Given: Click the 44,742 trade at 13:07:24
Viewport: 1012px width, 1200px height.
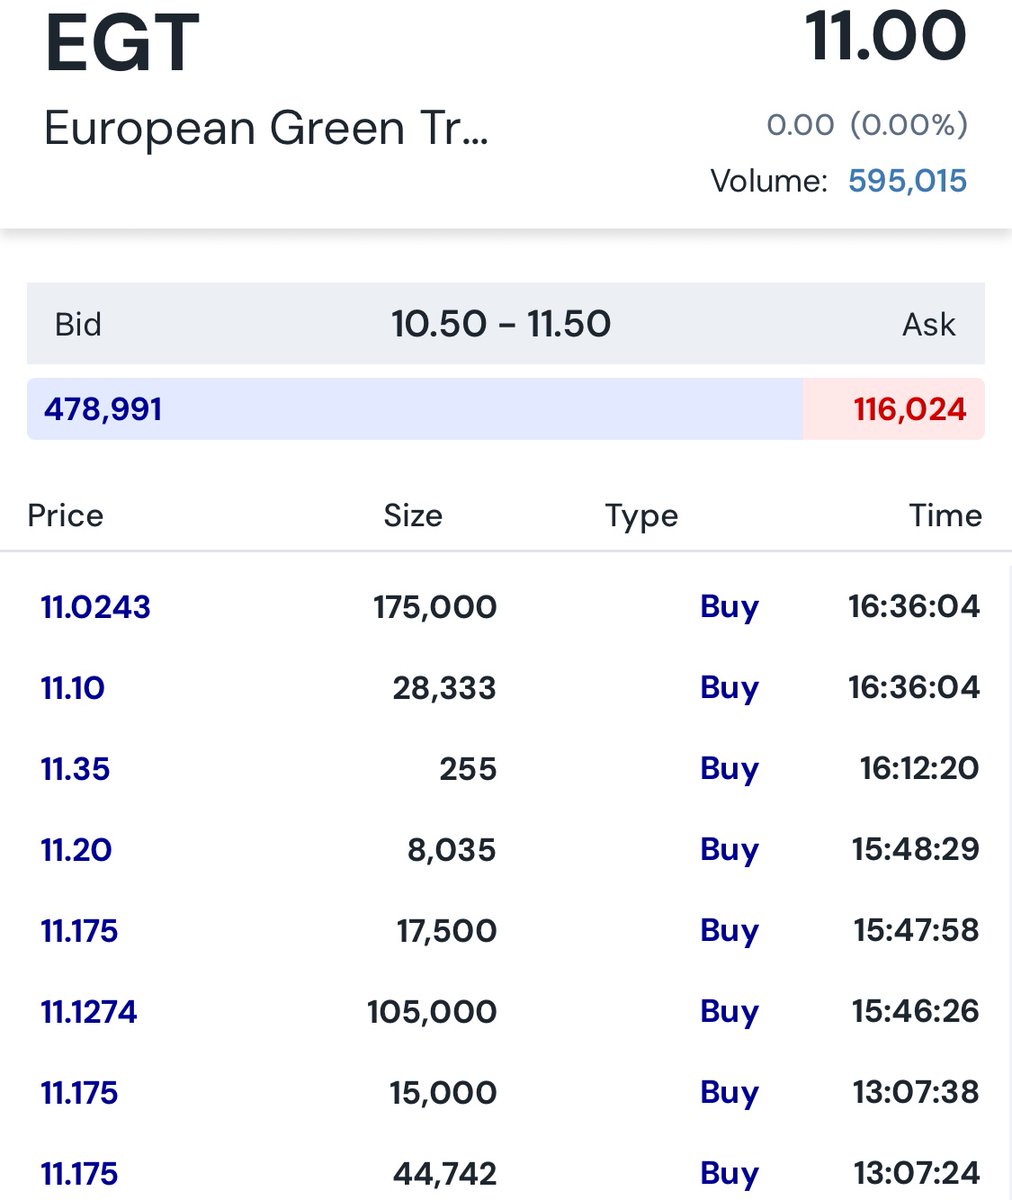Looking at the screenshot, I should click(506, 1174).
